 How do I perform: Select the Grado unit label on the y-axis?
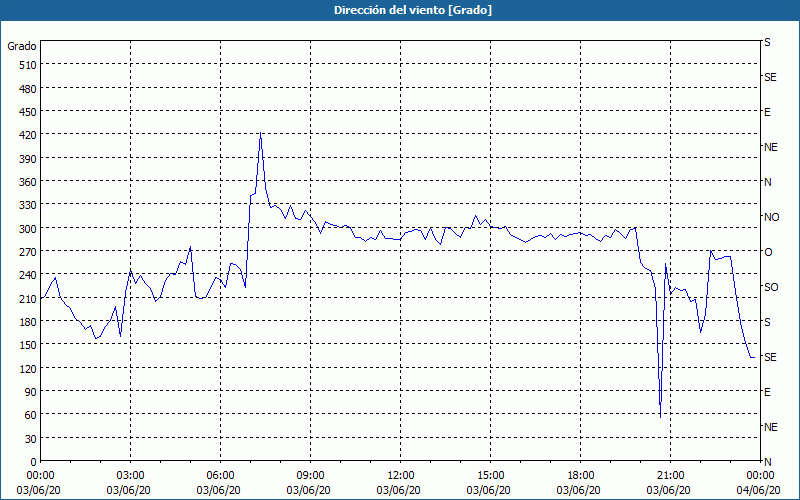click(22, 46)
